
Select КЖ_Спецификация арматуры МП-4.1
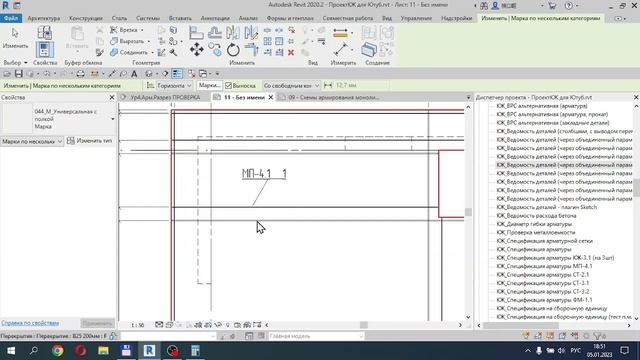544,266
